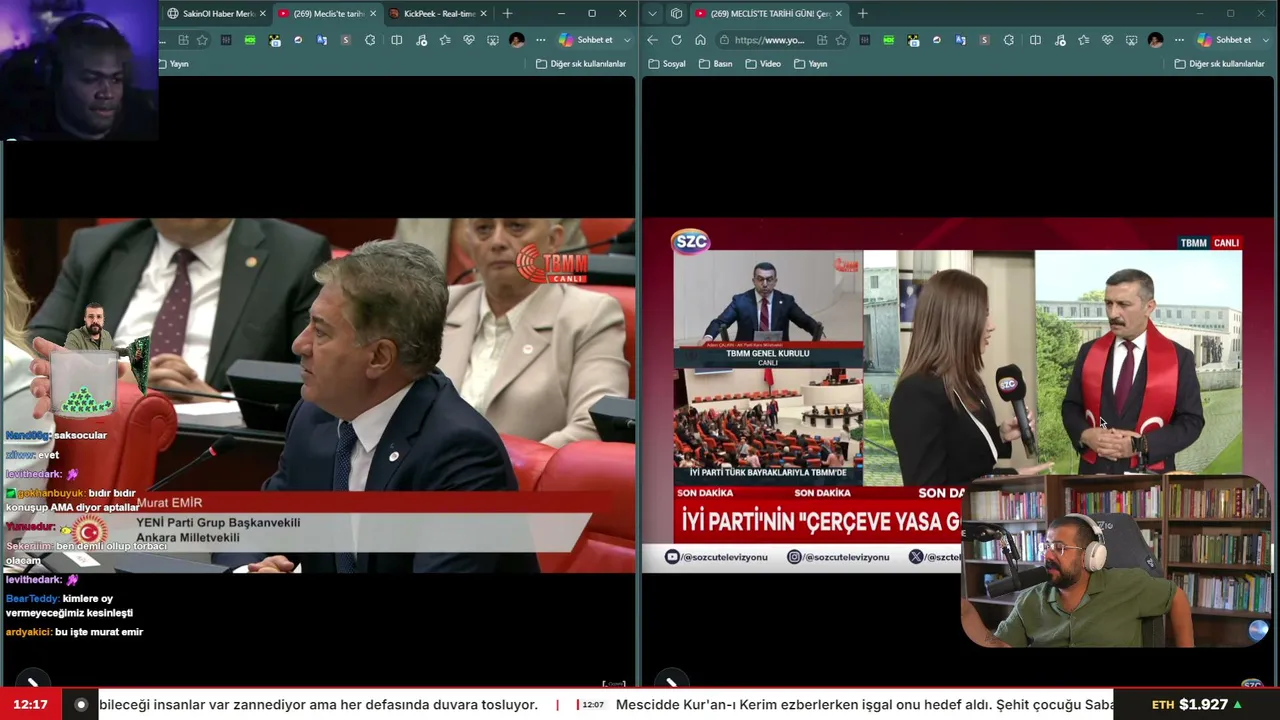Open browser essentials heart icon in right window
The image size is (1280, 720).
click(x=1107, y=40)
